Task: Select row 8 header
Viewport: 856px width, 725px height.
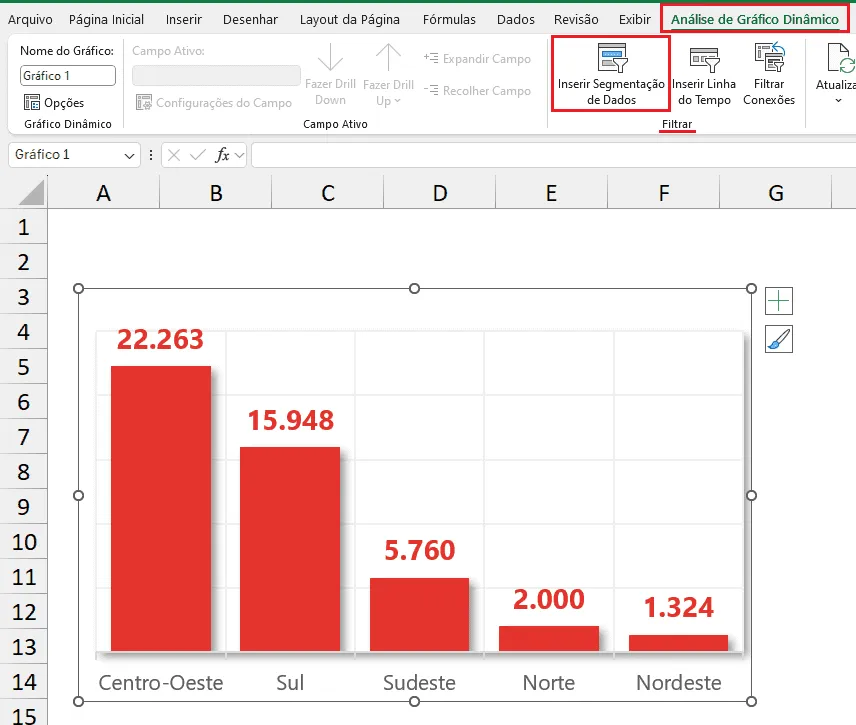Action: pos(23,472)
